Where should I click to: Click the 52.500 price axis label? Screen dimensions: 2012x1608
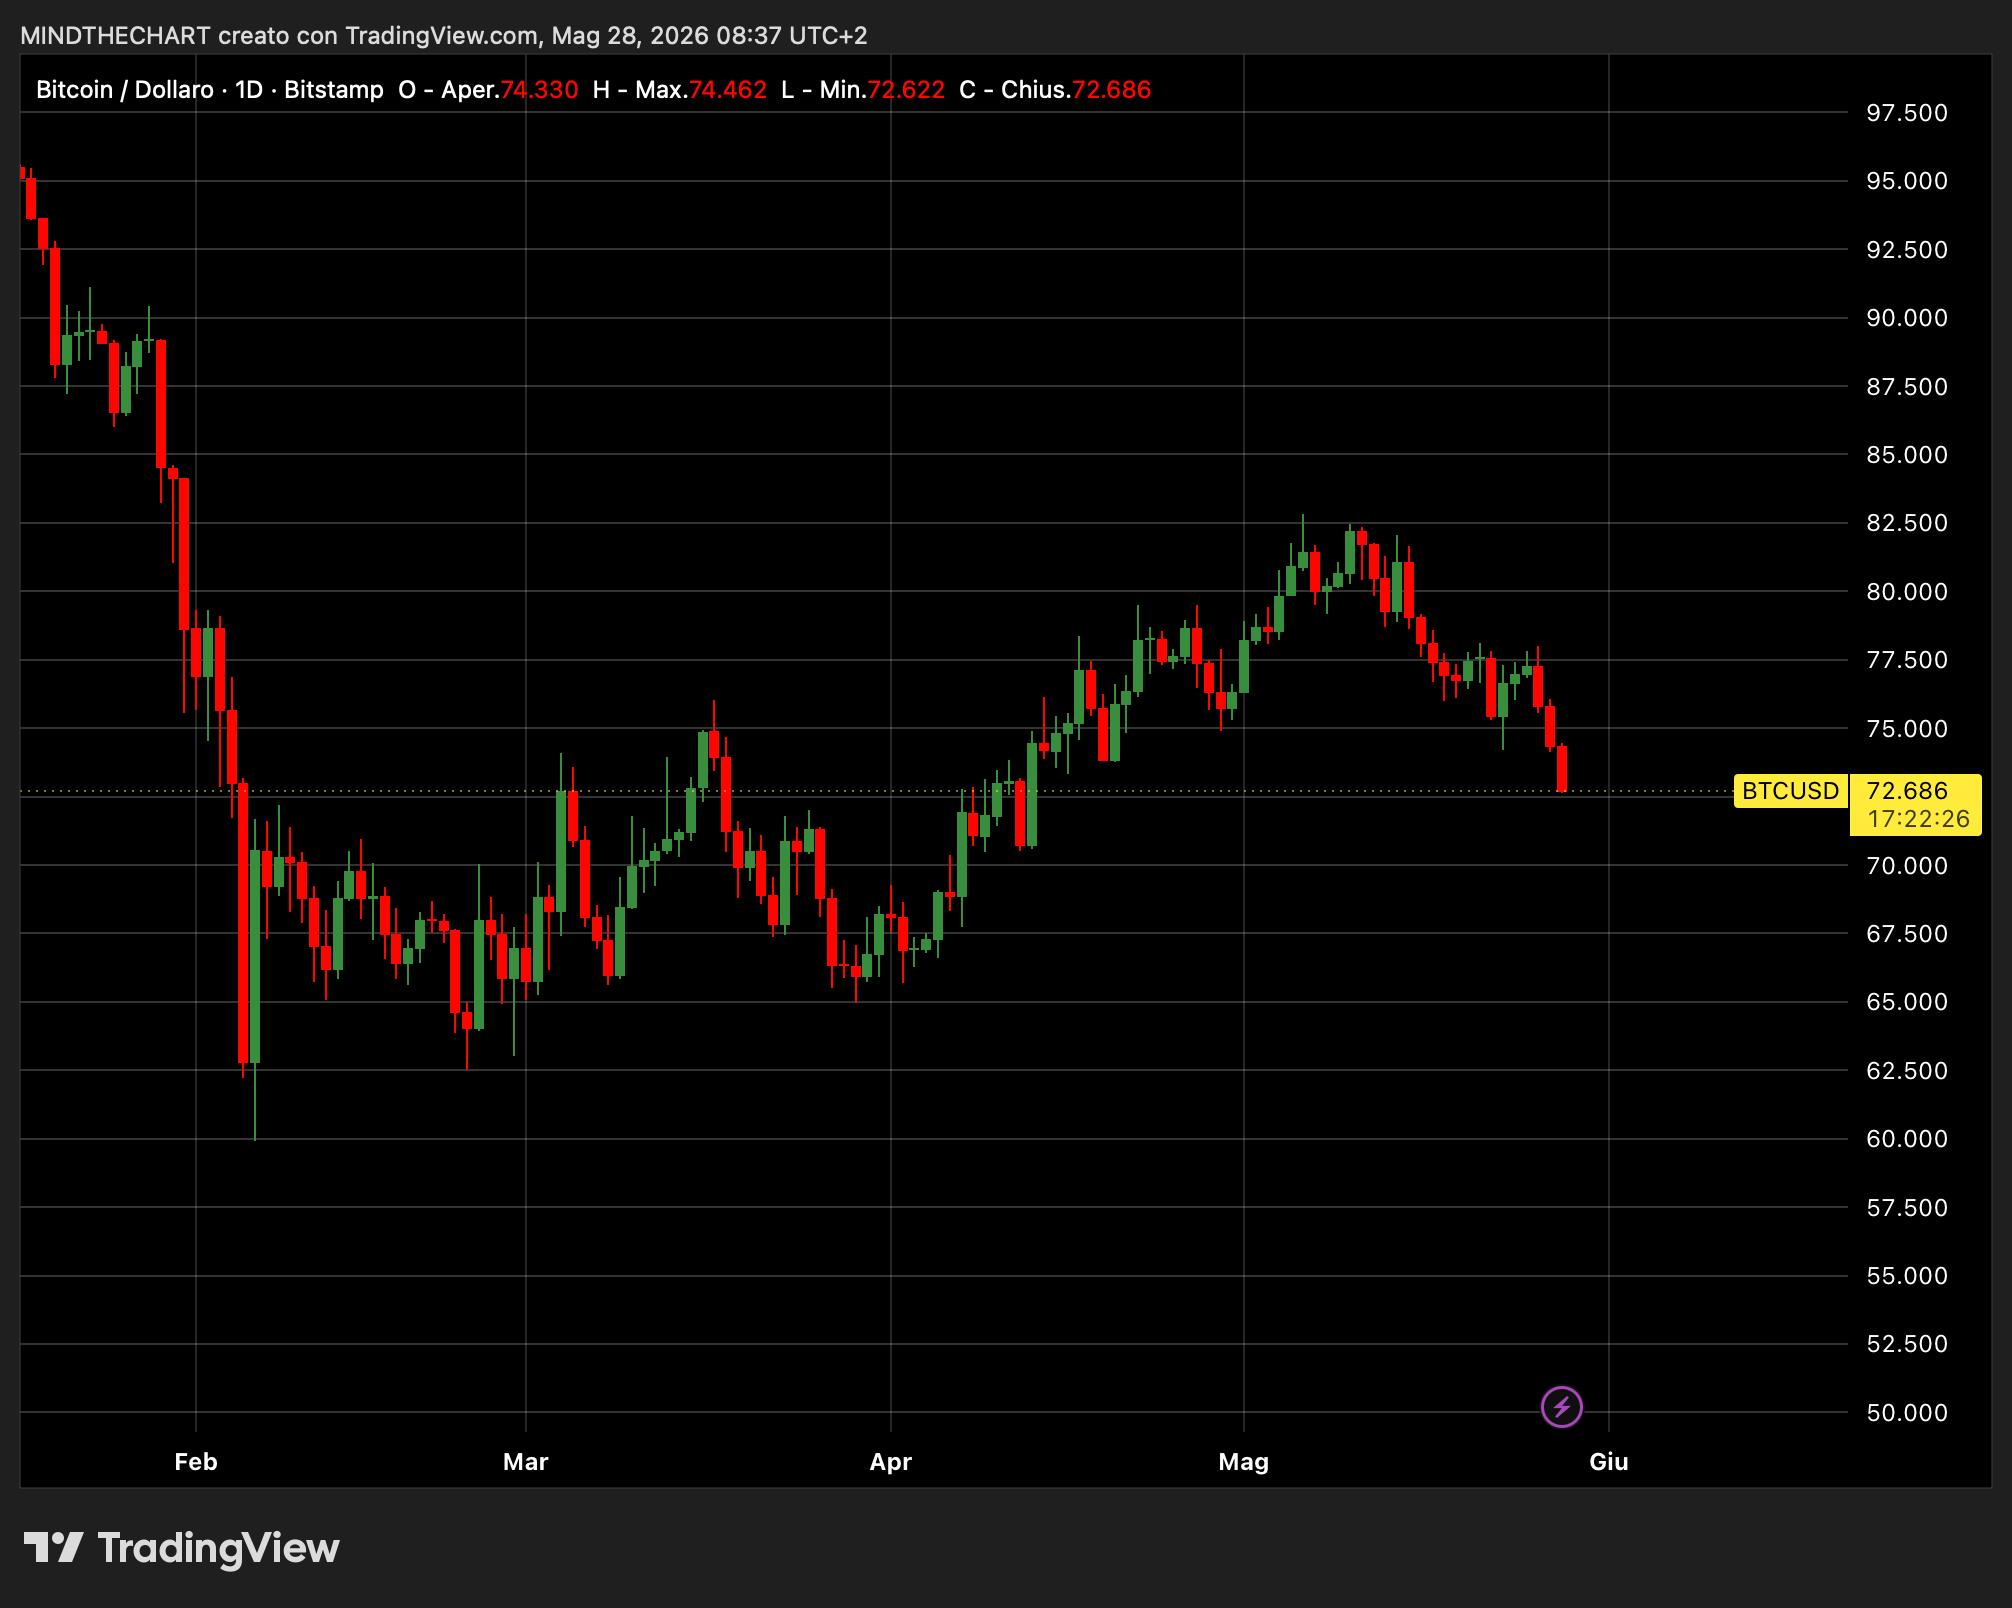pyautogui.click(x=1907, y=1344)
